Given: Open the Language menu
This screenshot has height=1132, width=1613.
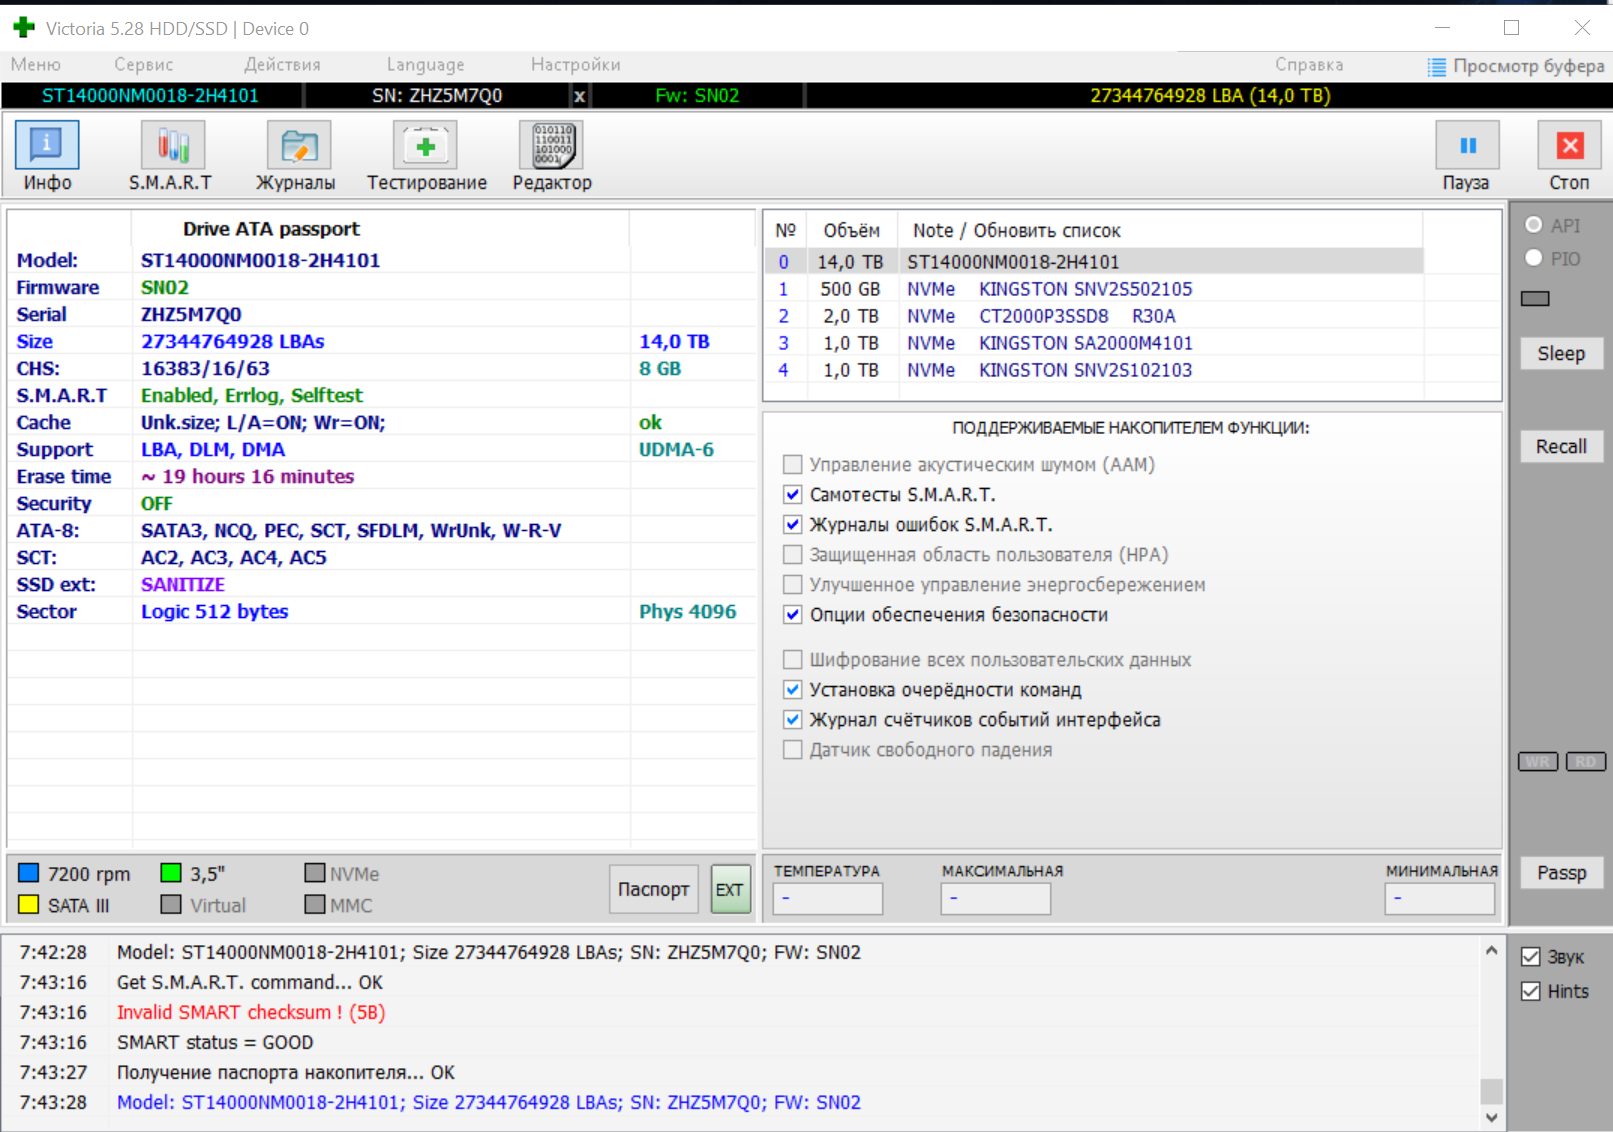Looking at the screenshot, I should tap(426, 64).
